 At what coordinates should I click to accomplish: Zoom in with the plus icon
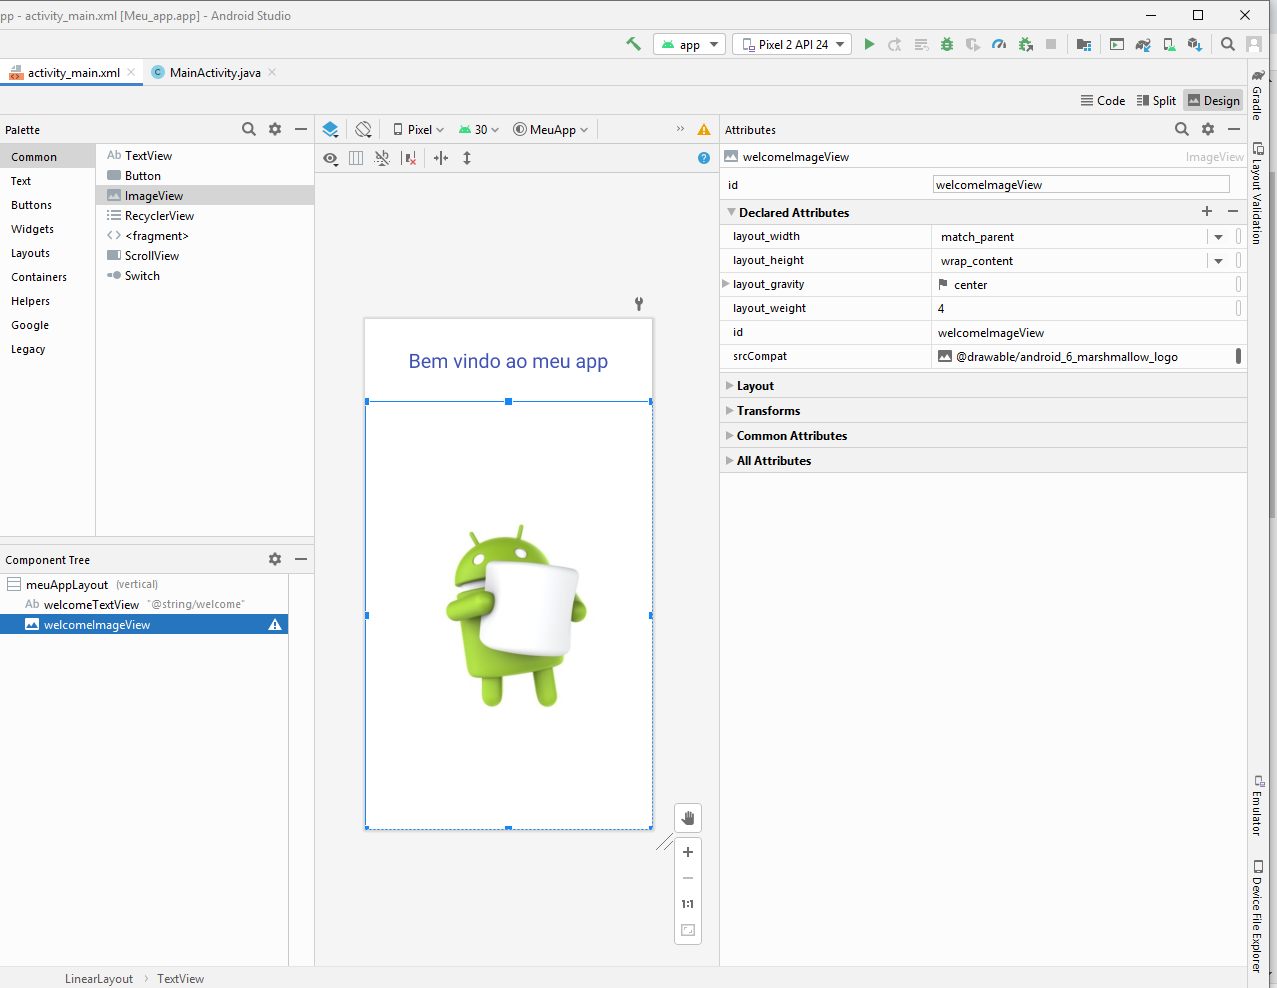(688, 852)
